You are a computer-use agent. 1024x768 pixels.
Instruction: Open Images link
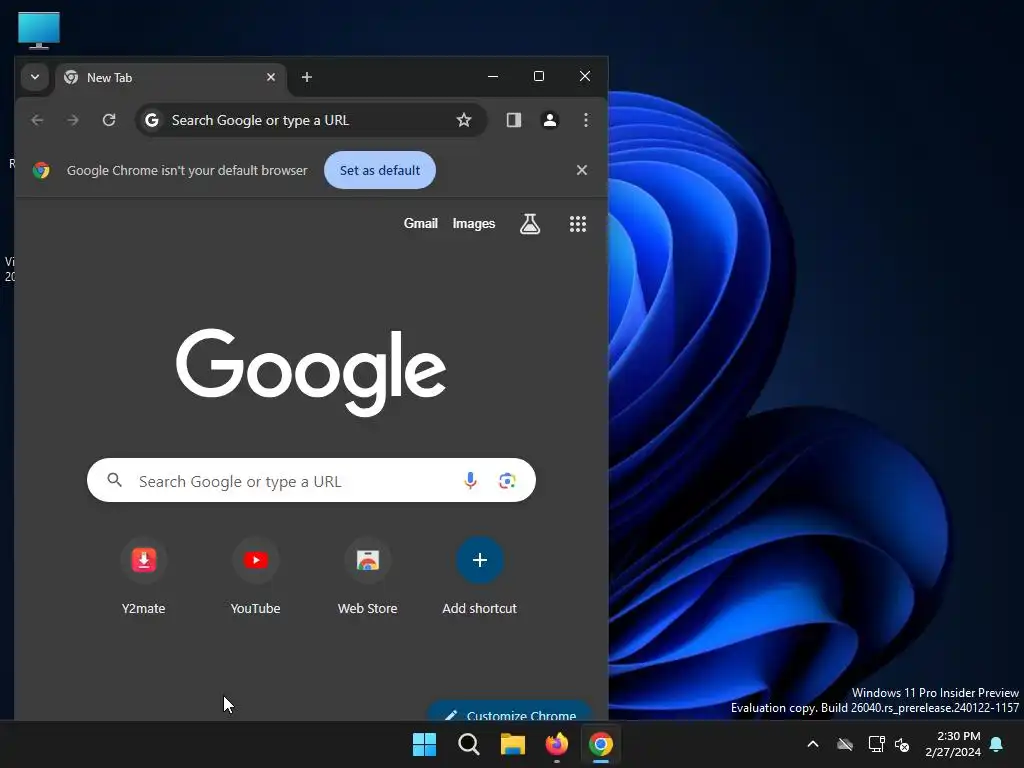coord(473,223)
